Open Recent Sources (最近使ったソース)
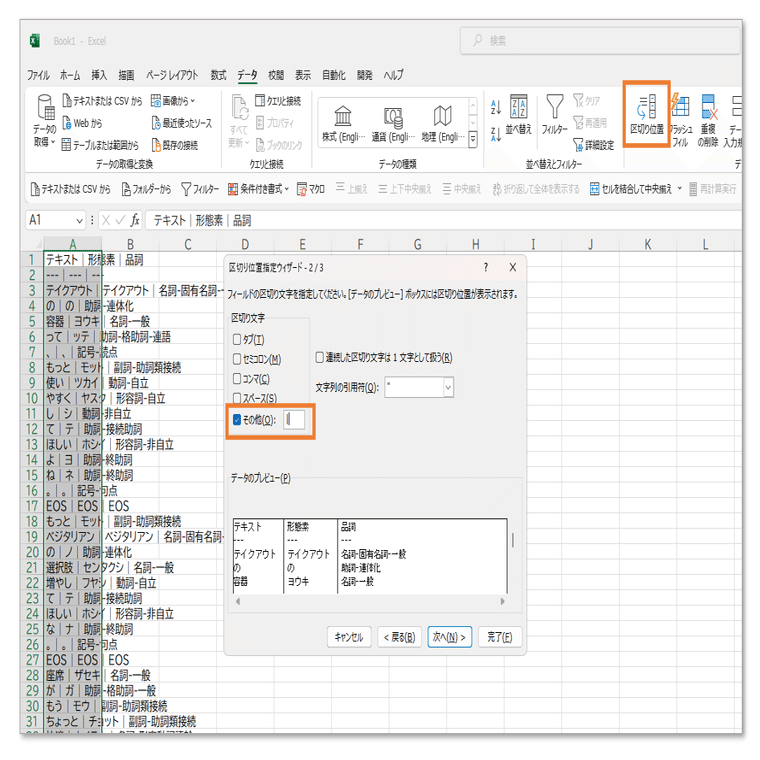 pos(182,123)
